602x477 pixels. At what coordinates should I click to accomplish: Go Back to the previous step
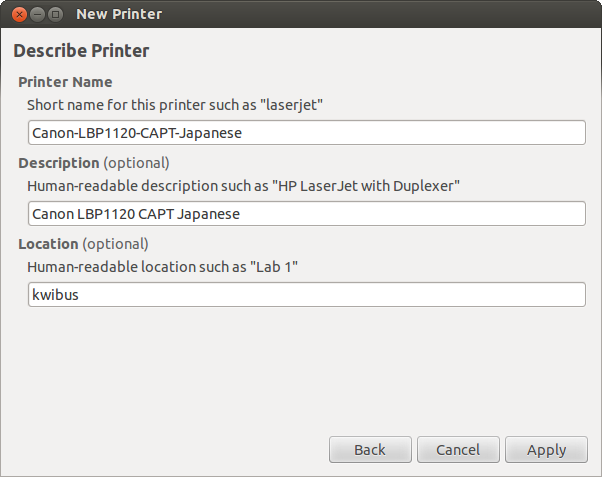click(370, 449)
